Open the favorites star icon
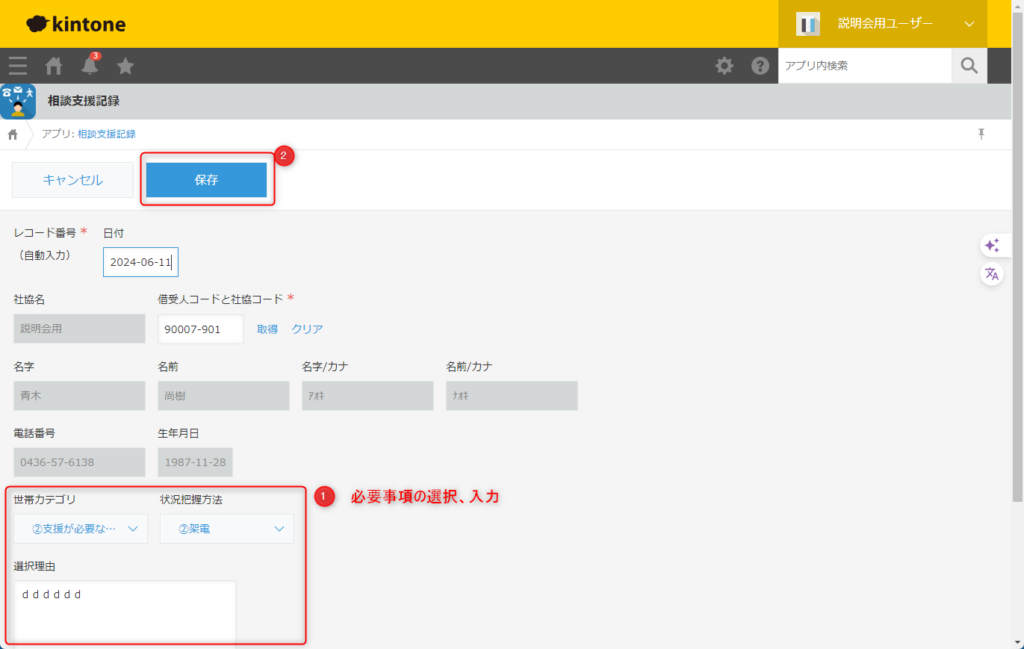The height and width of the screenshot is (649, 1024). pos(126,66)
